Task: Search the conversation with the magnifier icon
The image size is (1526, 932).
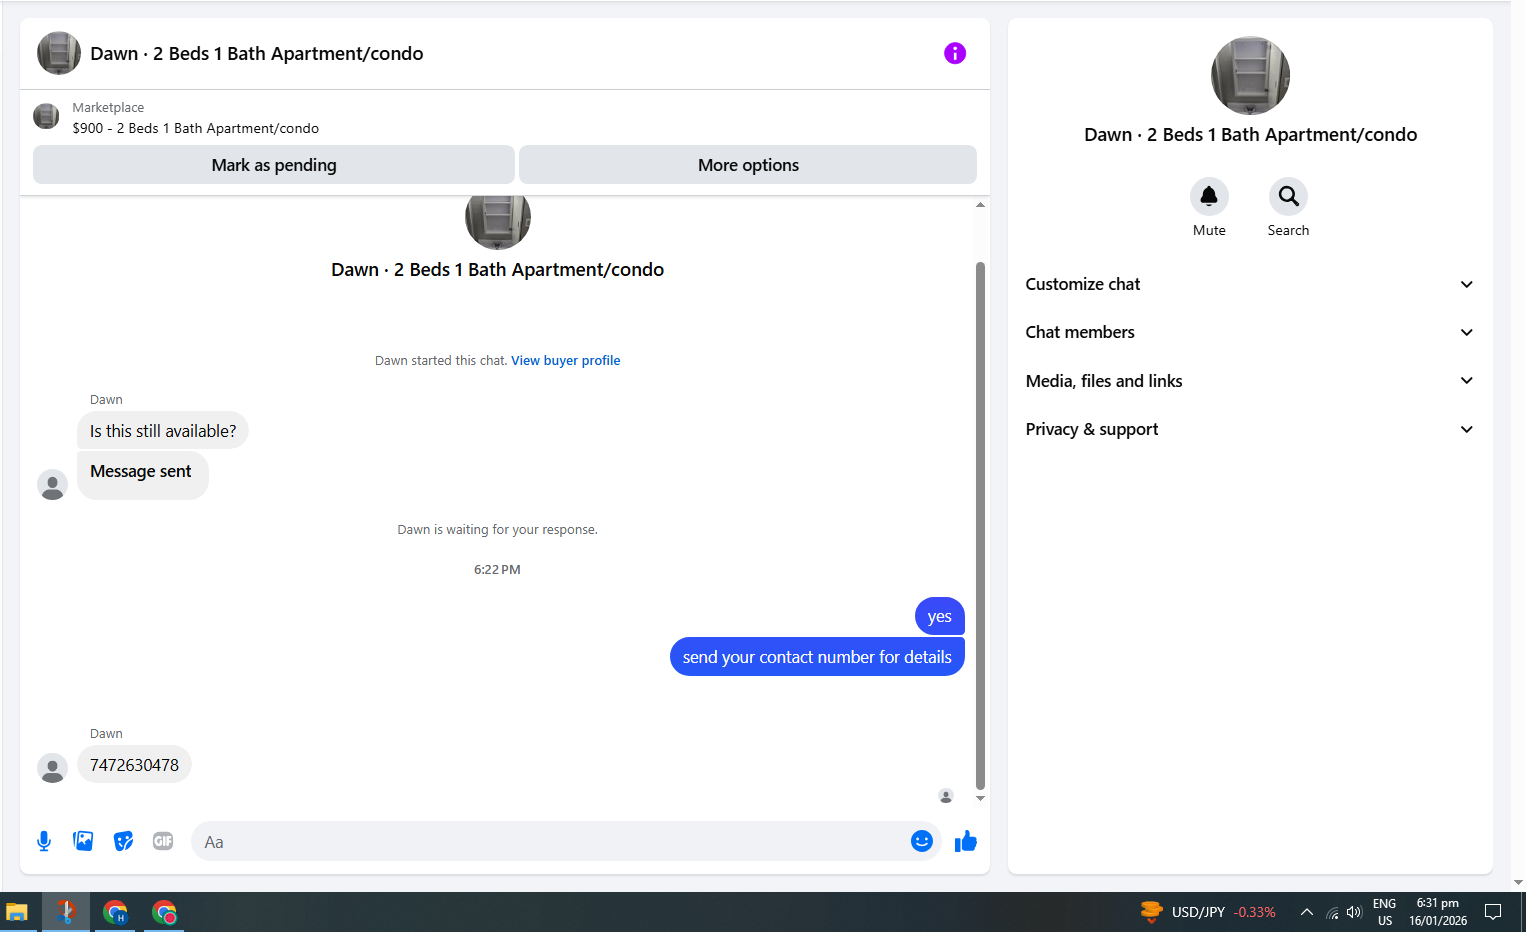Action: [x=1288, y=196]
